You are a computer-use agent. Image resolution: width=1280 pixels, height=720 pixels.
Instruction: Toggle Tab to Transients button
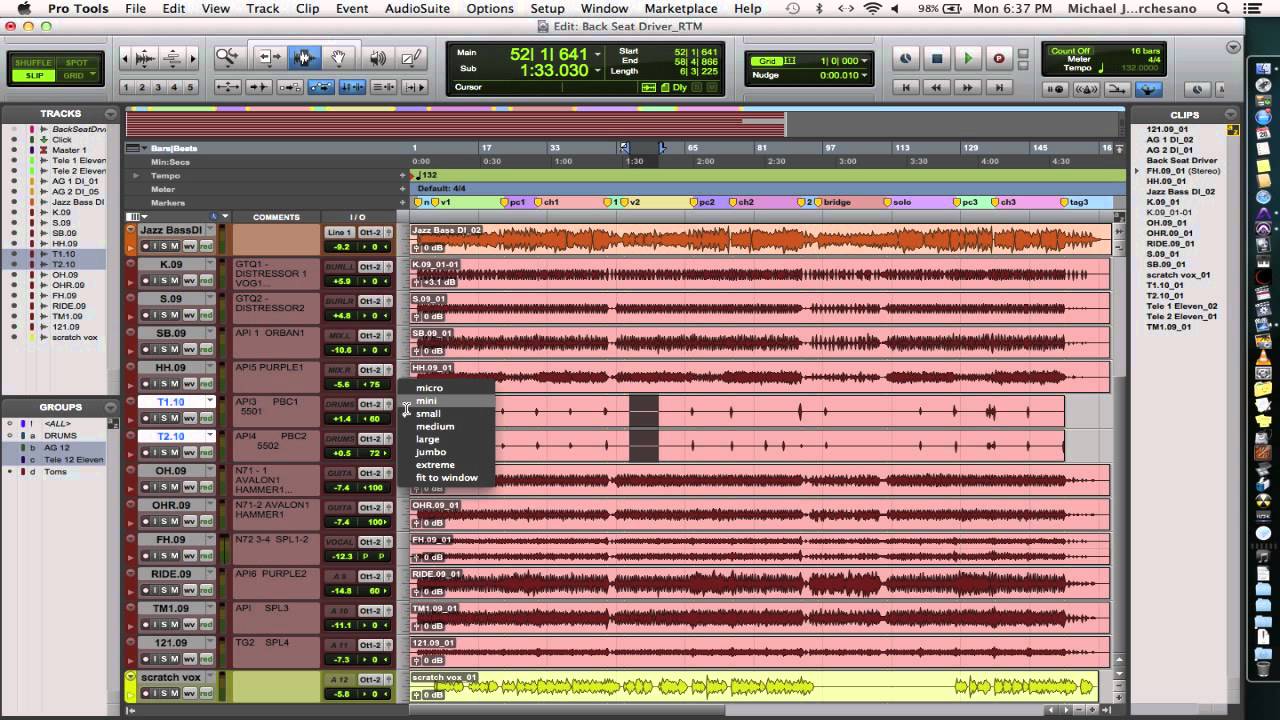pos(258,87)
